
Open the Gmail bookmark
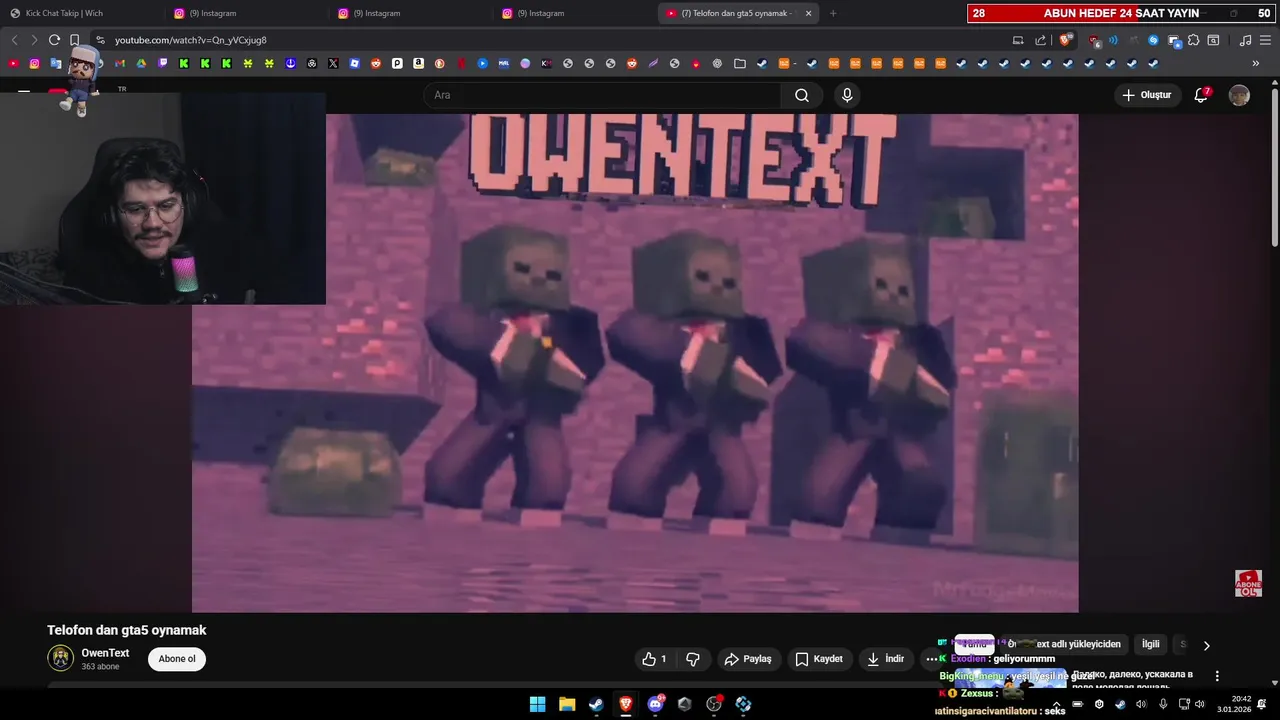click(x=119, y=63)
